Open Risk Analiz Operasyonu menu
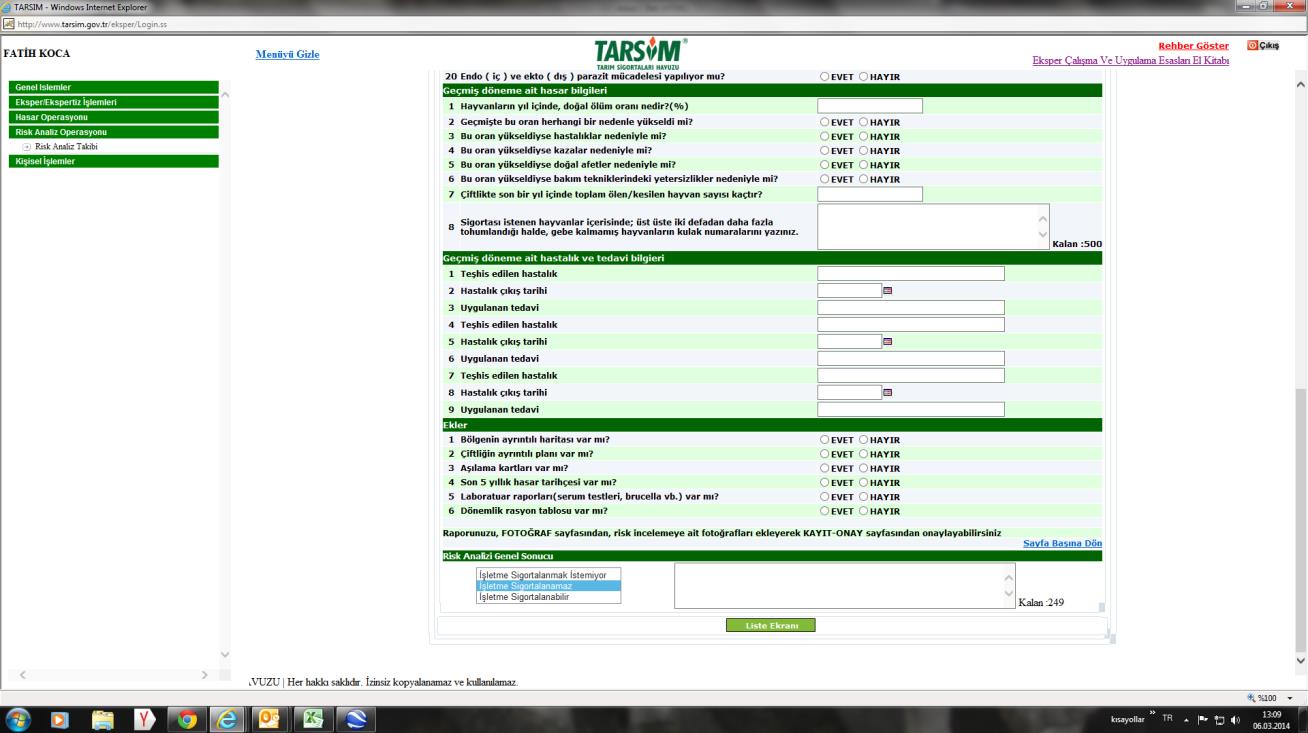Screen dimensions: 1308x733 (113, 132)
